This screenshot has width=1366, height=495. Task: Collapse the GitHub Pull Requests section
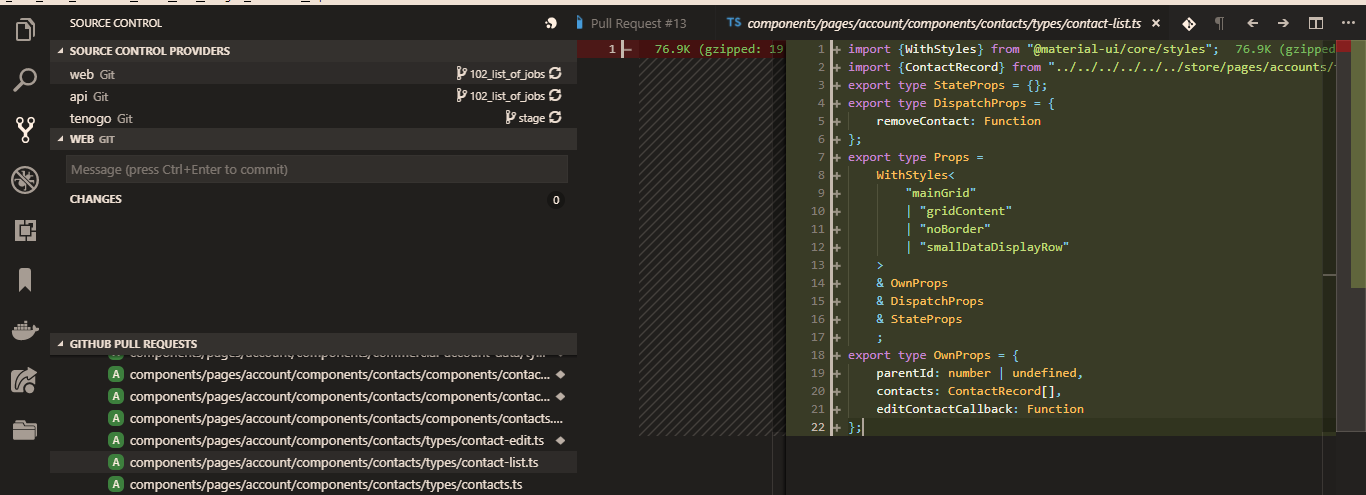coord(61,344)
